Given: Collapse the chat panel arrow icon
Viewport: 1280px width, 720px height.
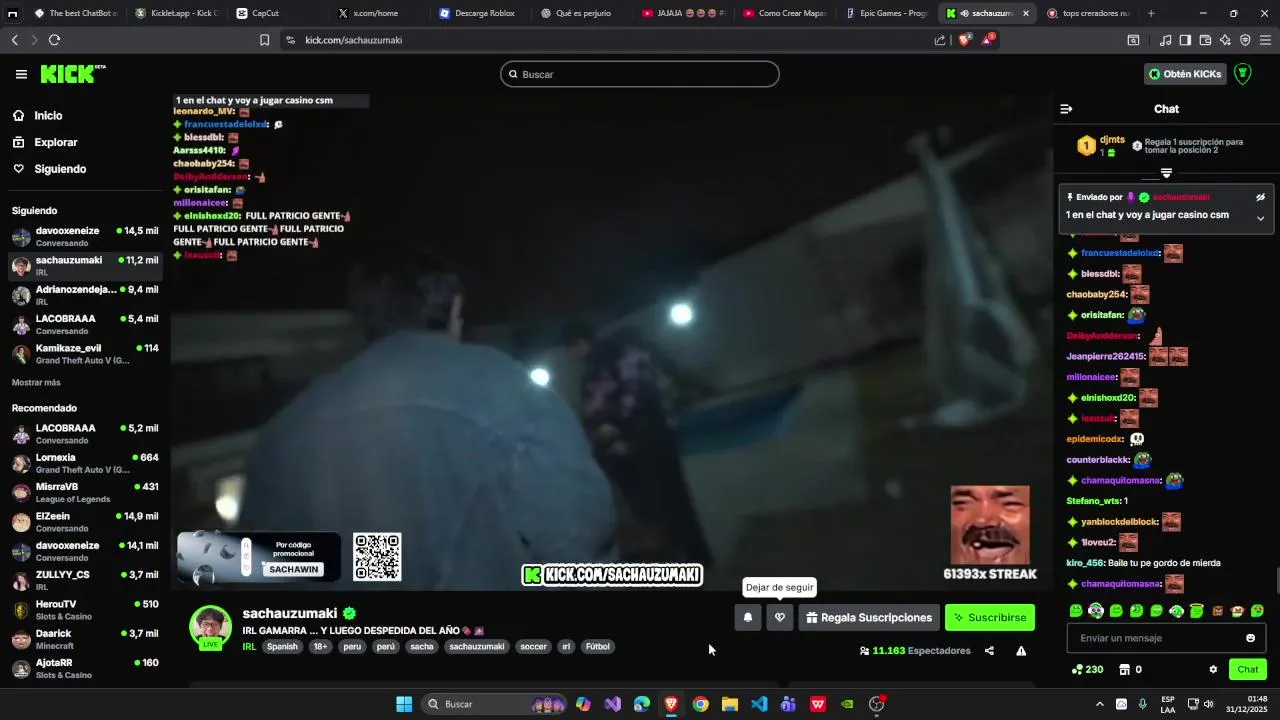Looking at the screenshot, I should (1066, 109).
